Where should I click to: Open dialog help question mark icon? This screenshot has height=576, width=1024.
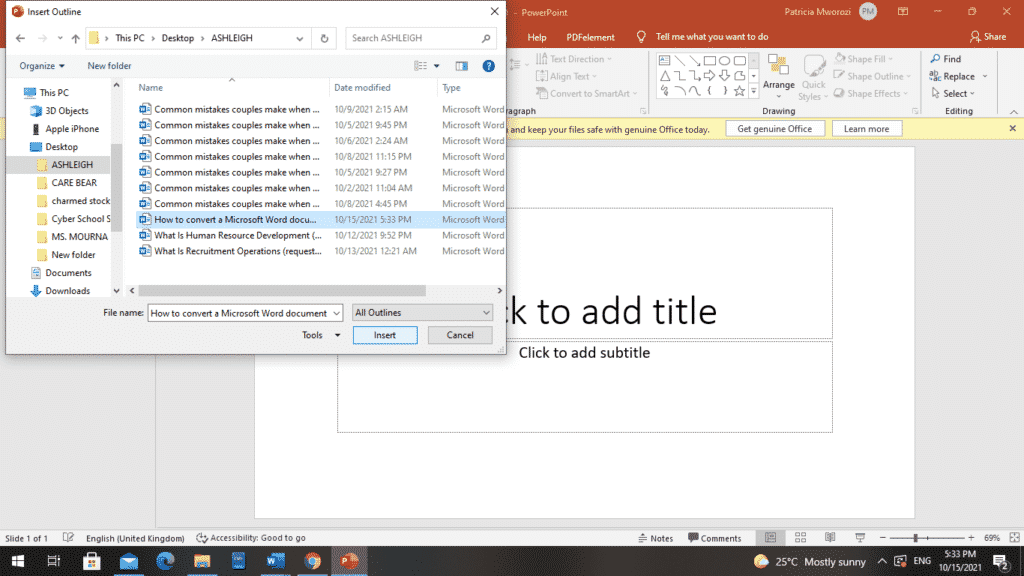488,66
